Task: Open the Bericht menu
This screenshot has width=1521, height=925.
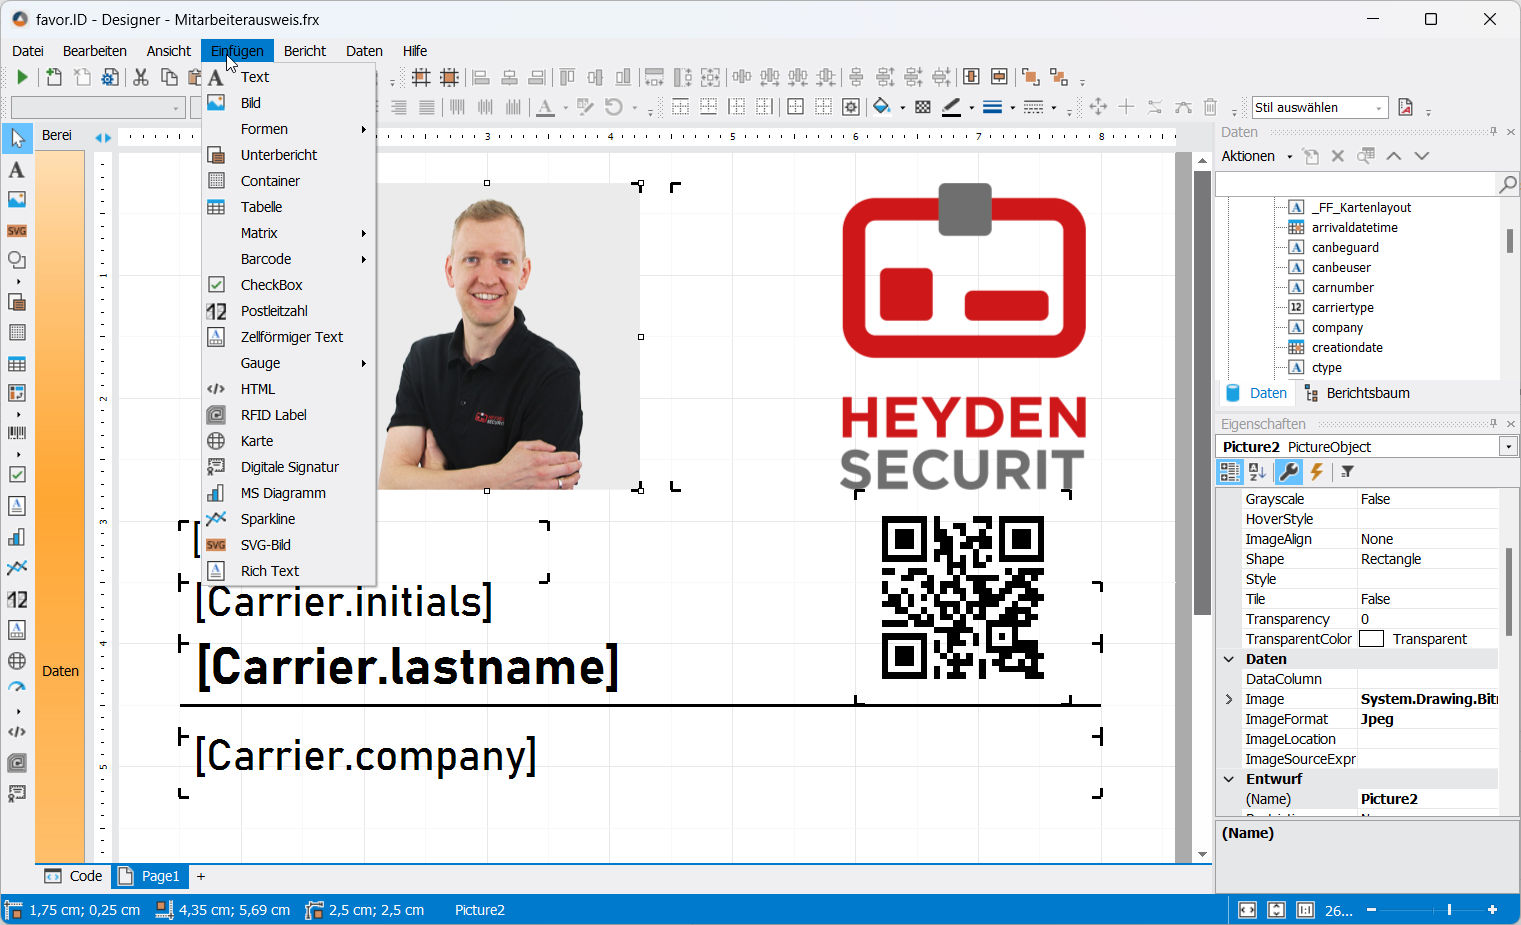Action: (x=304, y=50)
